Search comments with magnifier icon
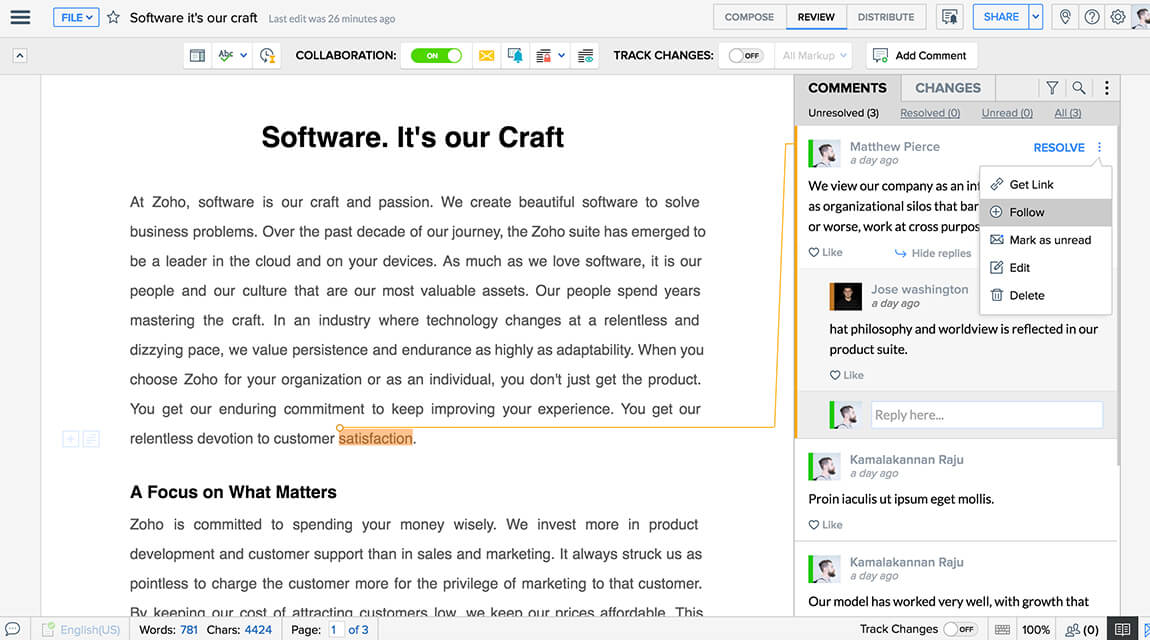This screenshot has width=1150, height=640. [1078, 88]
